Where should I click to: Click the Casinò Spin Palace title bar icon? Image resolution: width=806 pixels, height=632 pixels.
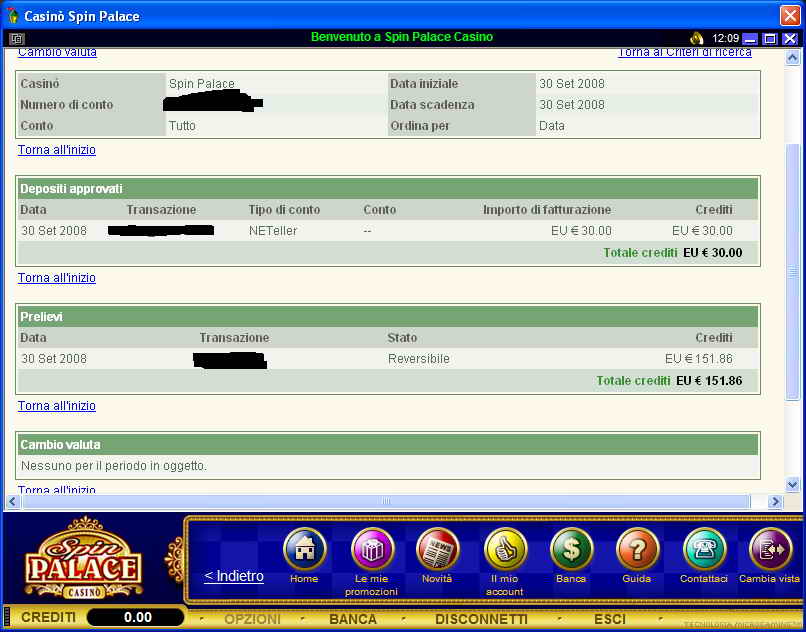point(12,15)
